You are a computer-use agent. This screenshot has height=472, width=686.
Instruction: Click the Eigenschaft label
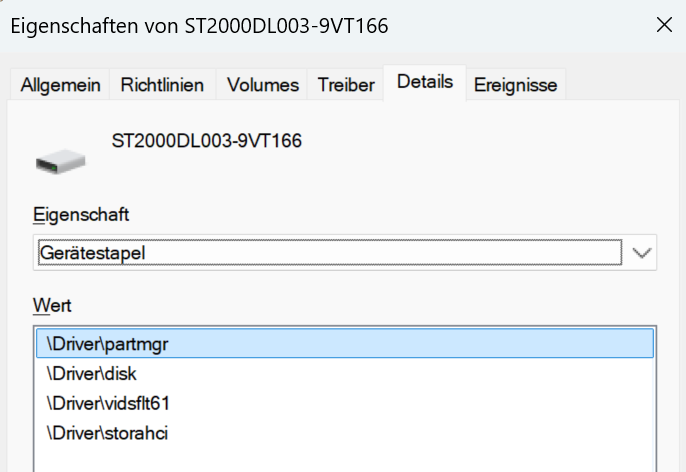click(81, 215)
